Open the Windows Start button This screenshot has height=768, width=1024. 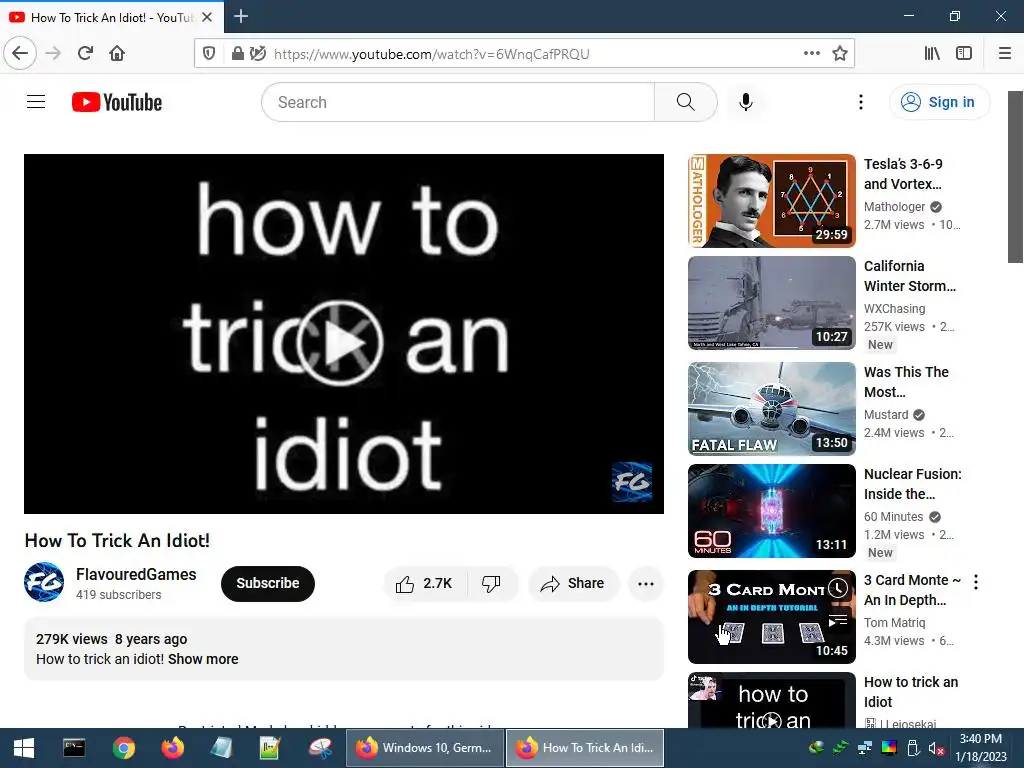[x=24, y=748]
